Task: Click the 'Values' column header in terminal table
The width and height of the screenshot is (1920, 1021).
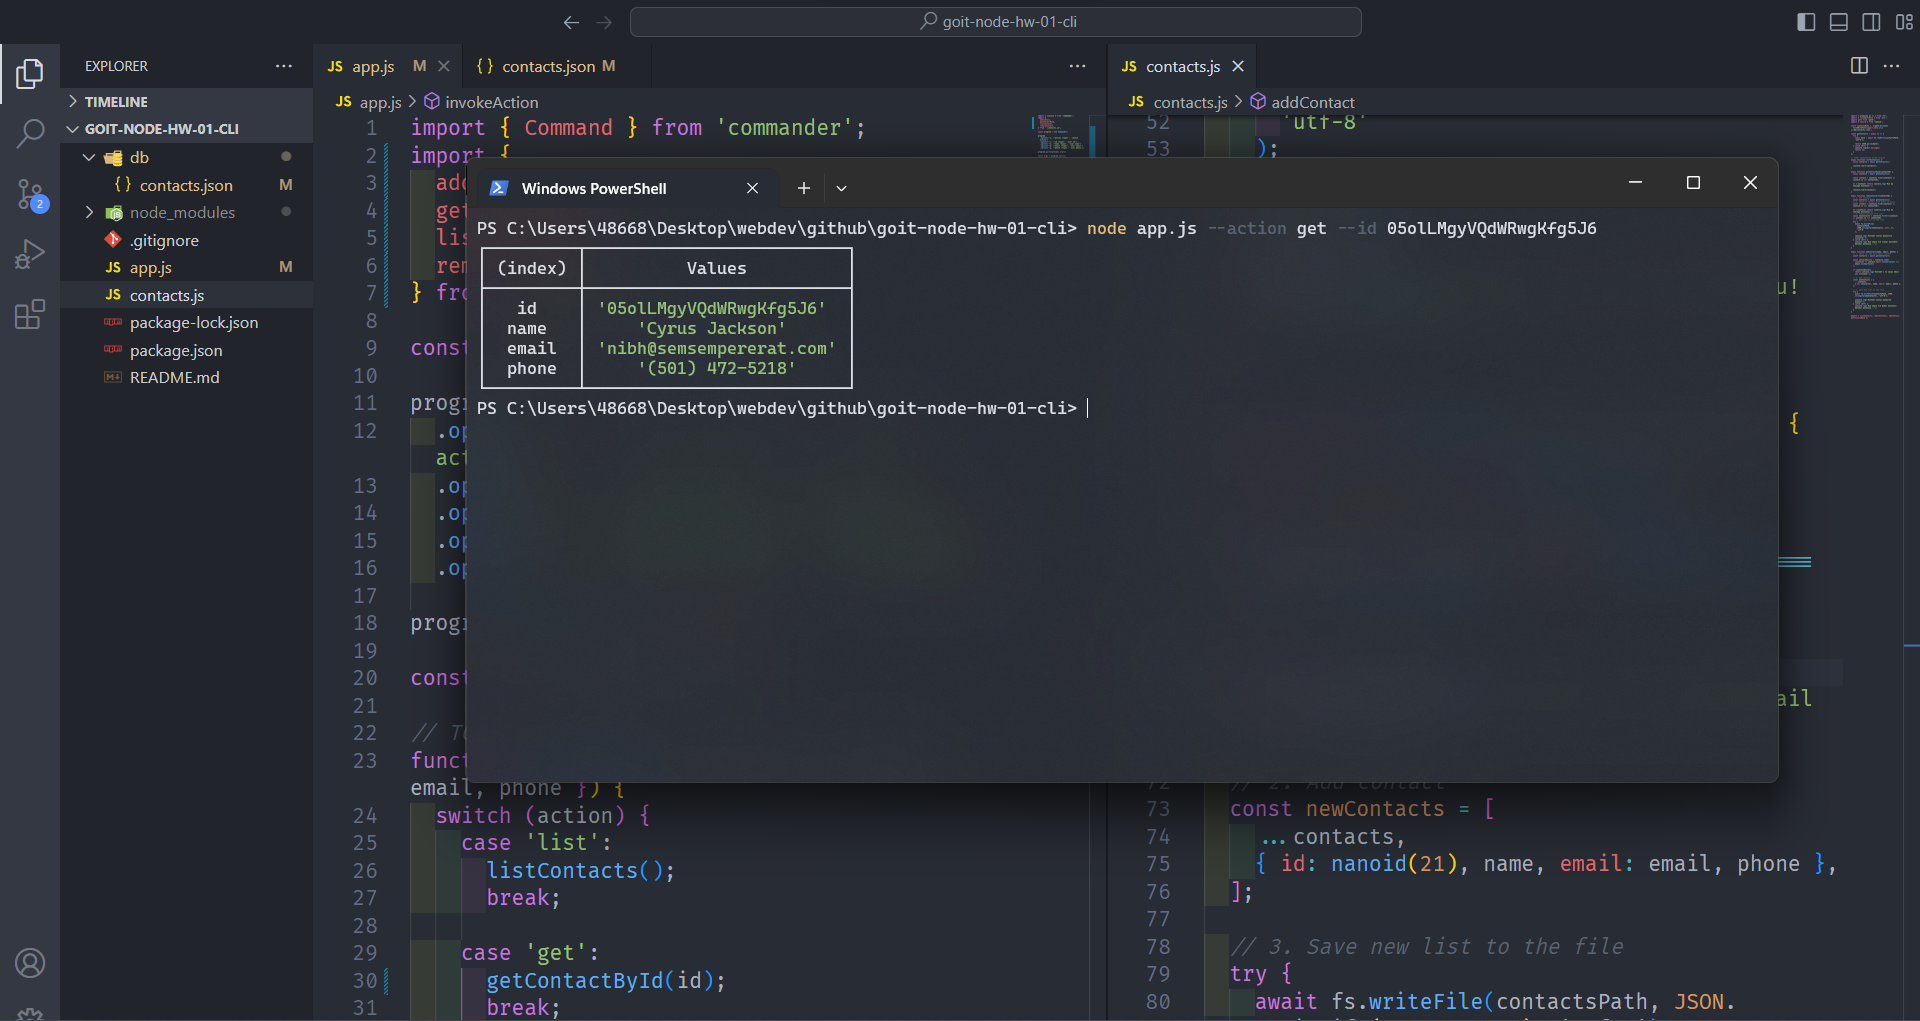Action: pos(716,268)
